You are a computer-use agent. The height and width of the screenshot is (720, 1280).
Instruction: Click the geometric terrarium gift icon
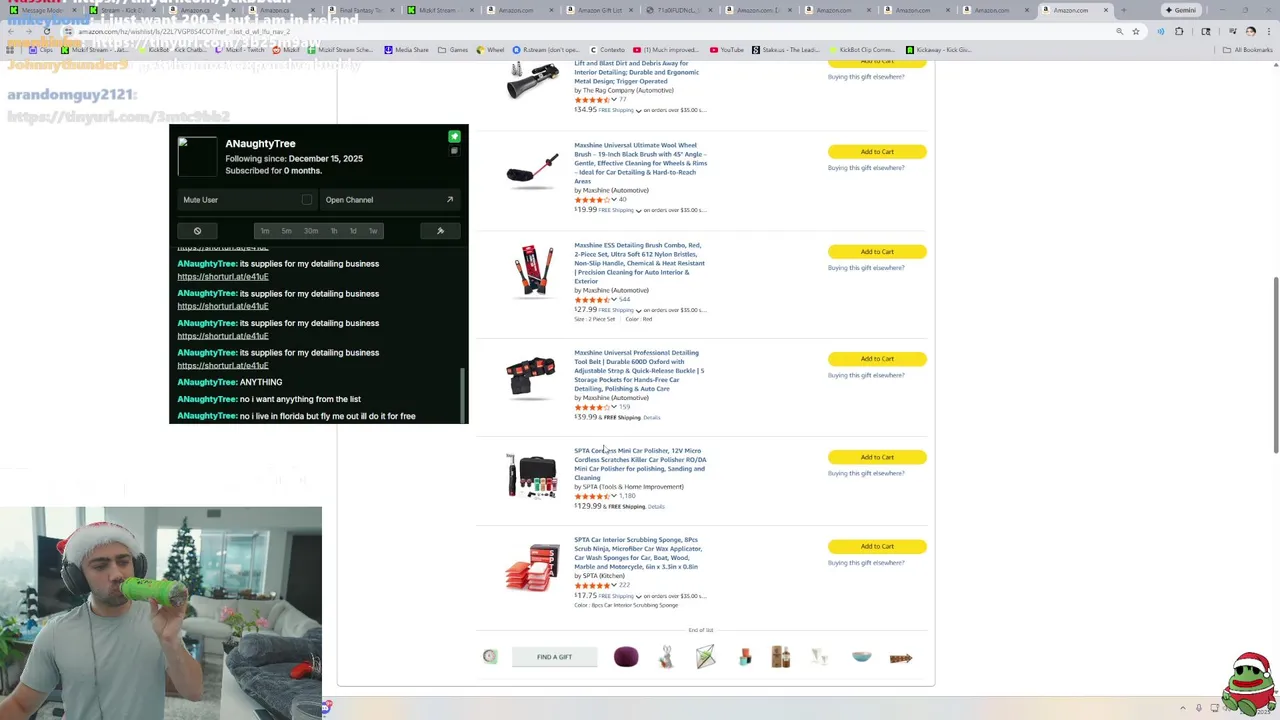click(705, 657)
